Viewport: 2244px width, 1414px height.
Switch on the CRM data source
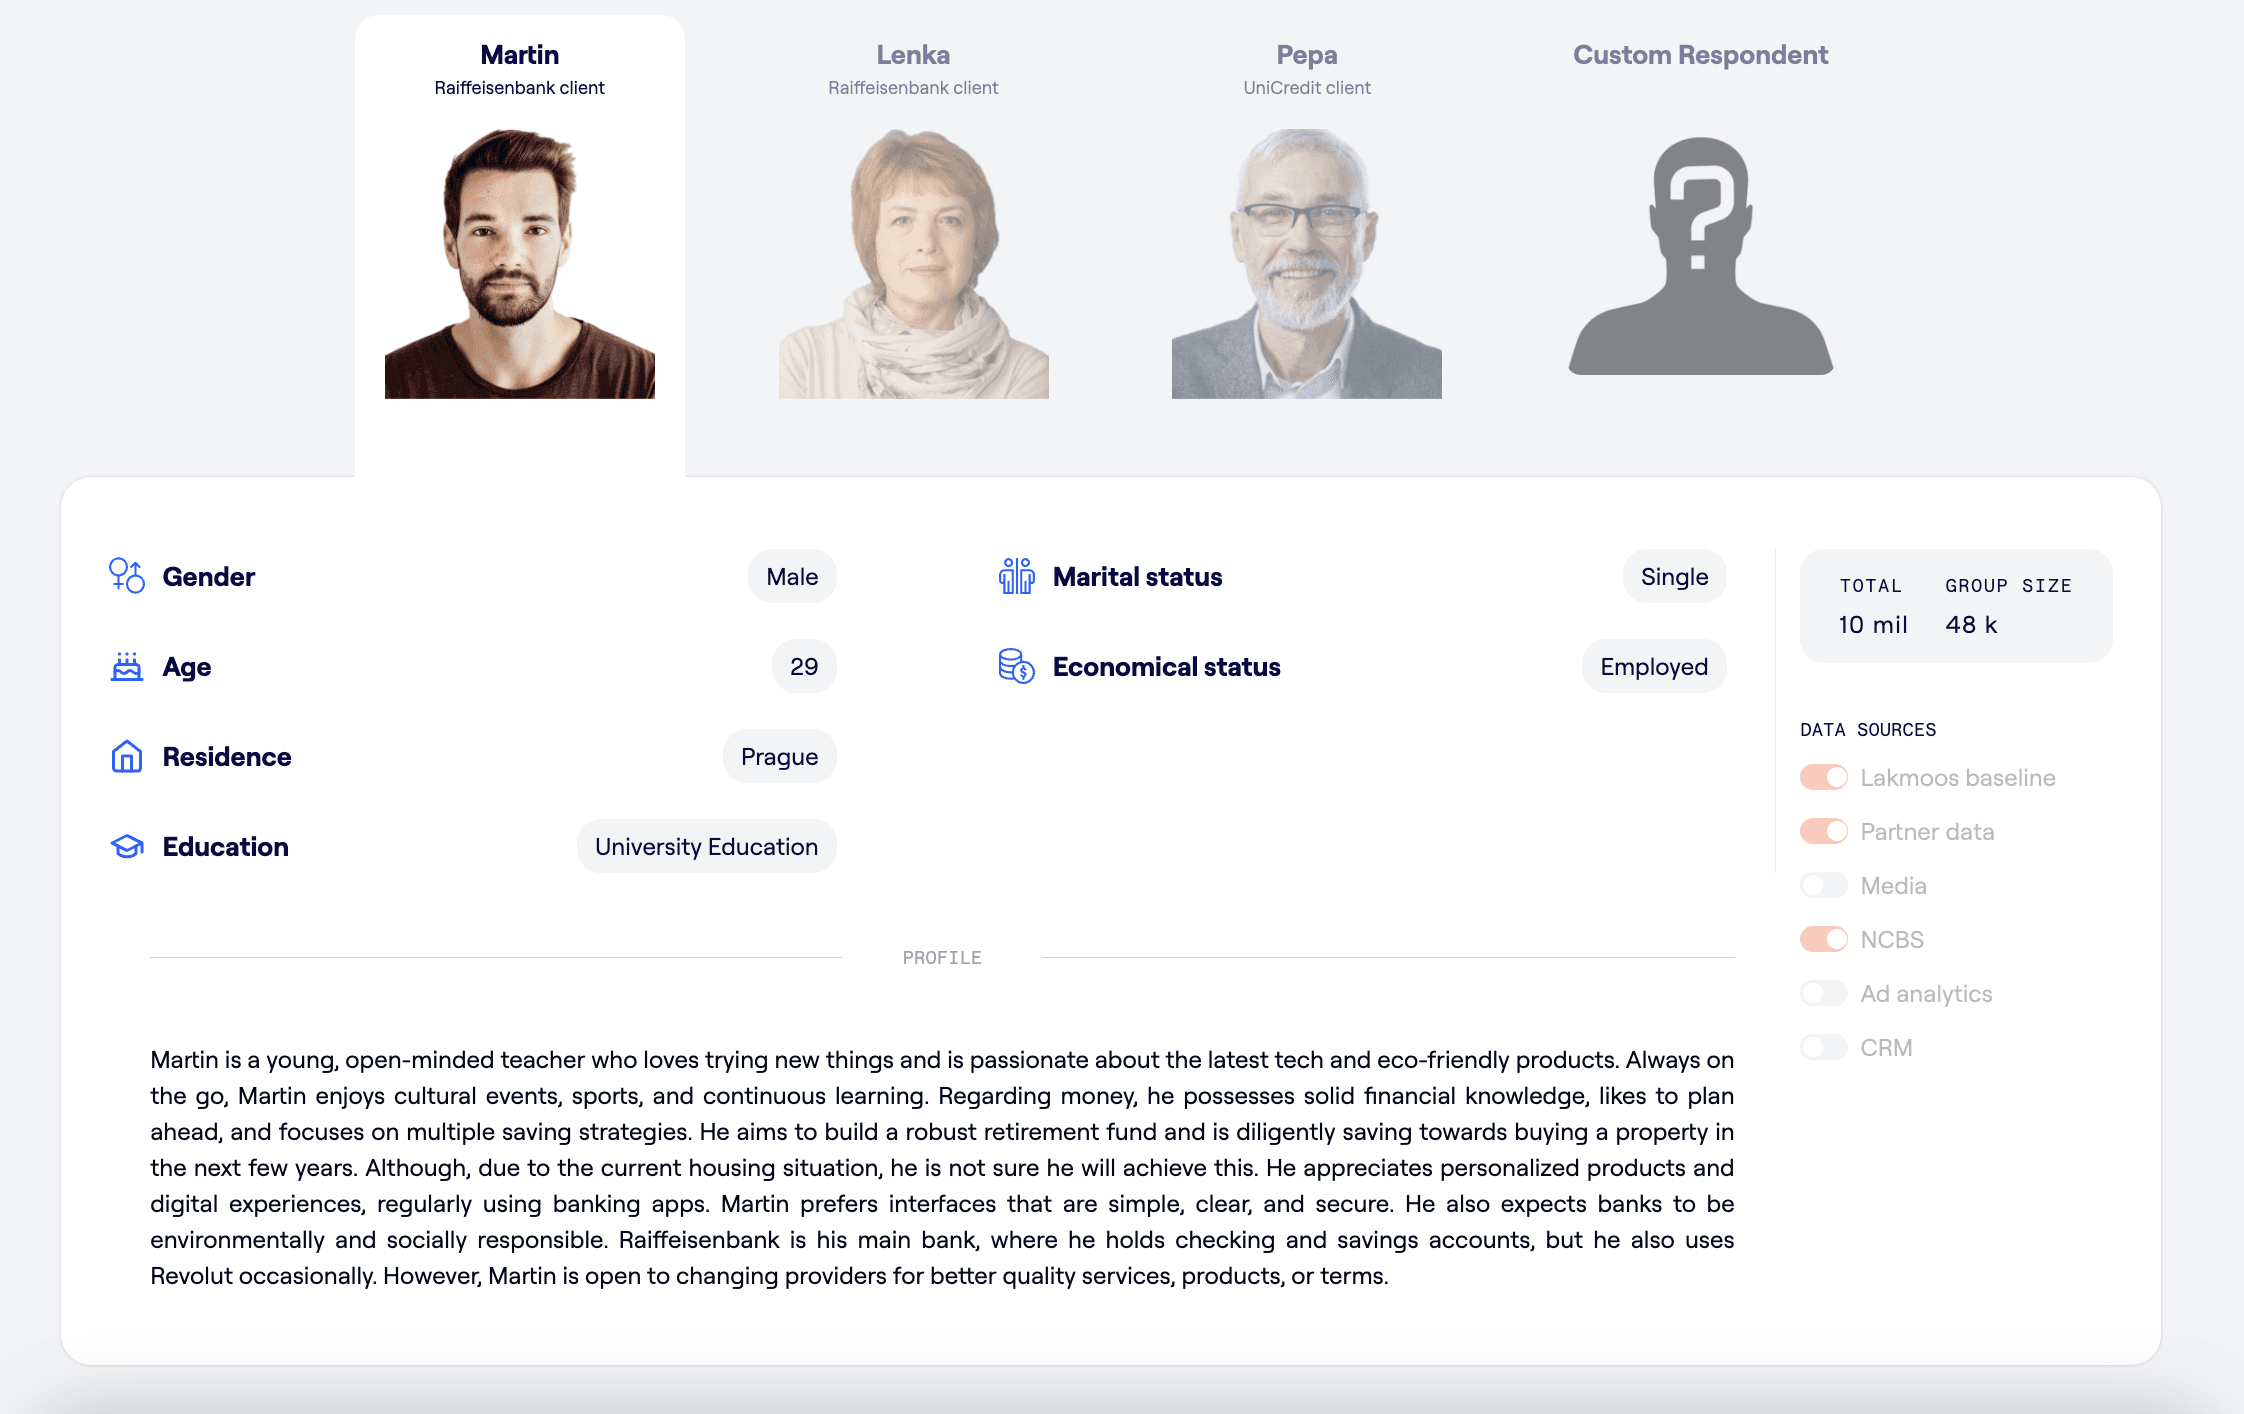(1823, 1048)
